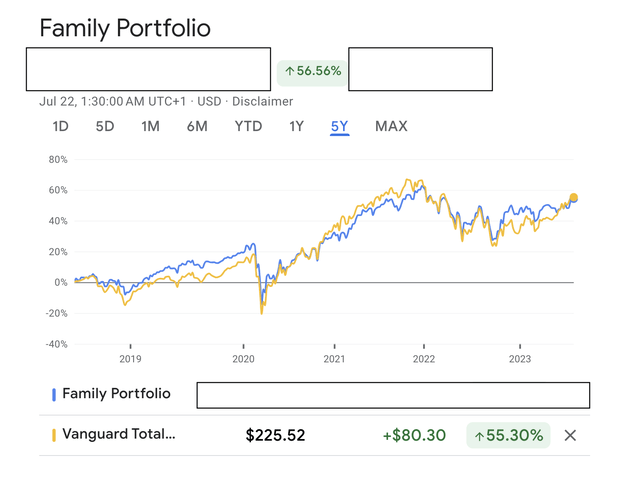Click the 56.56% gain badge
Screen dimensions: 640x479
[x=313, y=71]
